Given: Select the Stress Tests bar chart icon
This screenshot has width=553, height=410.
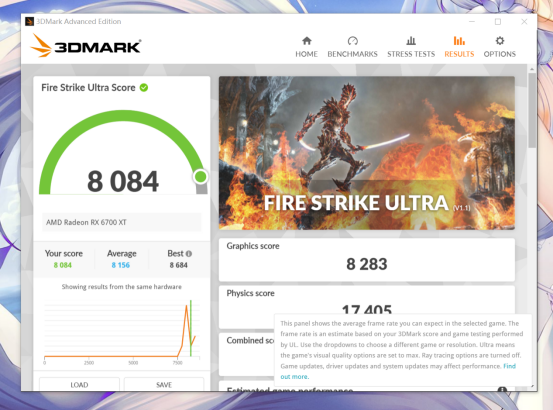Looking at the screenshot, I should (x=411, y=41).
